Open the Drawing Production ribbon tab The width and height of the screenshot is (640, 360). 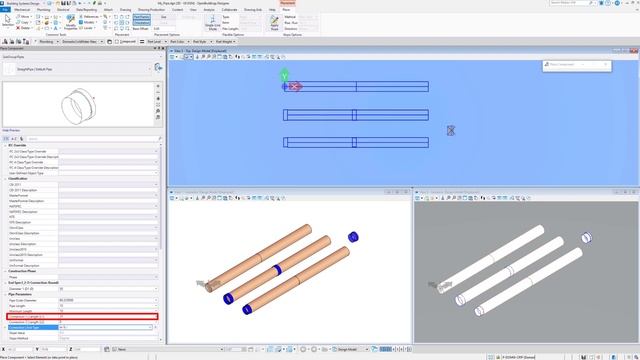click(151, 9)
